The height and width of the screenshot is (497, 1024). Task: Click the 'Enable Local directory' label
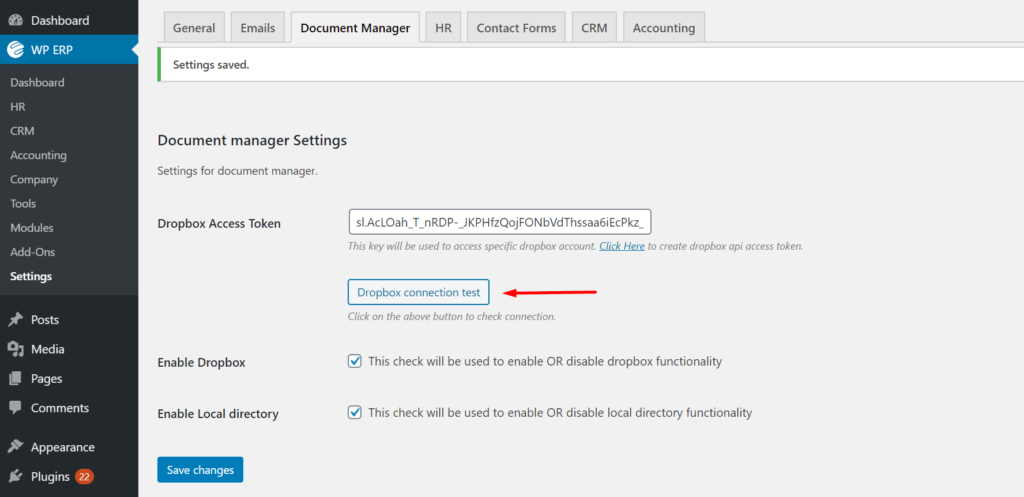click(x=218, y=414)
